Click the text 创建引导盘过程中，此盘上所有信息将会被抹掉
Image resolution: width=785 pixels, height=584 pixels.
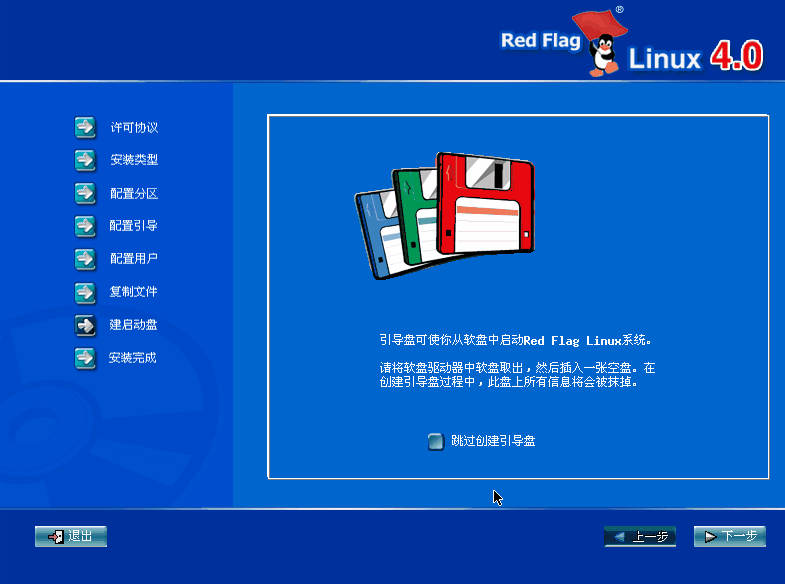pyautogui.click(x=508, y=382)
